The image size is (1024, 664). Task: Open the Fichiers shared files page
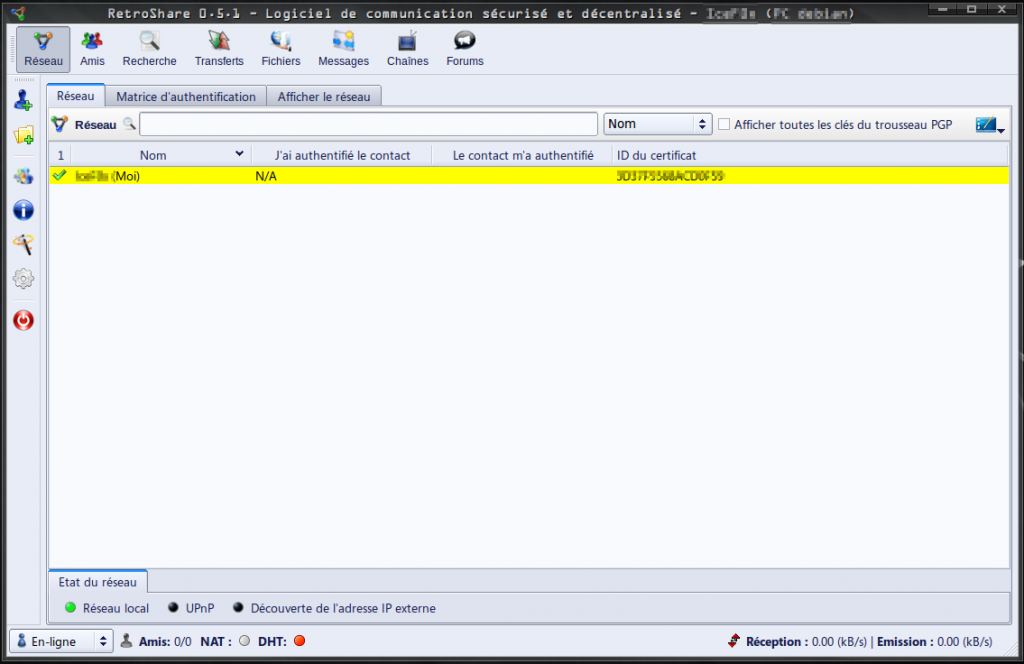(x=281, y=49)
